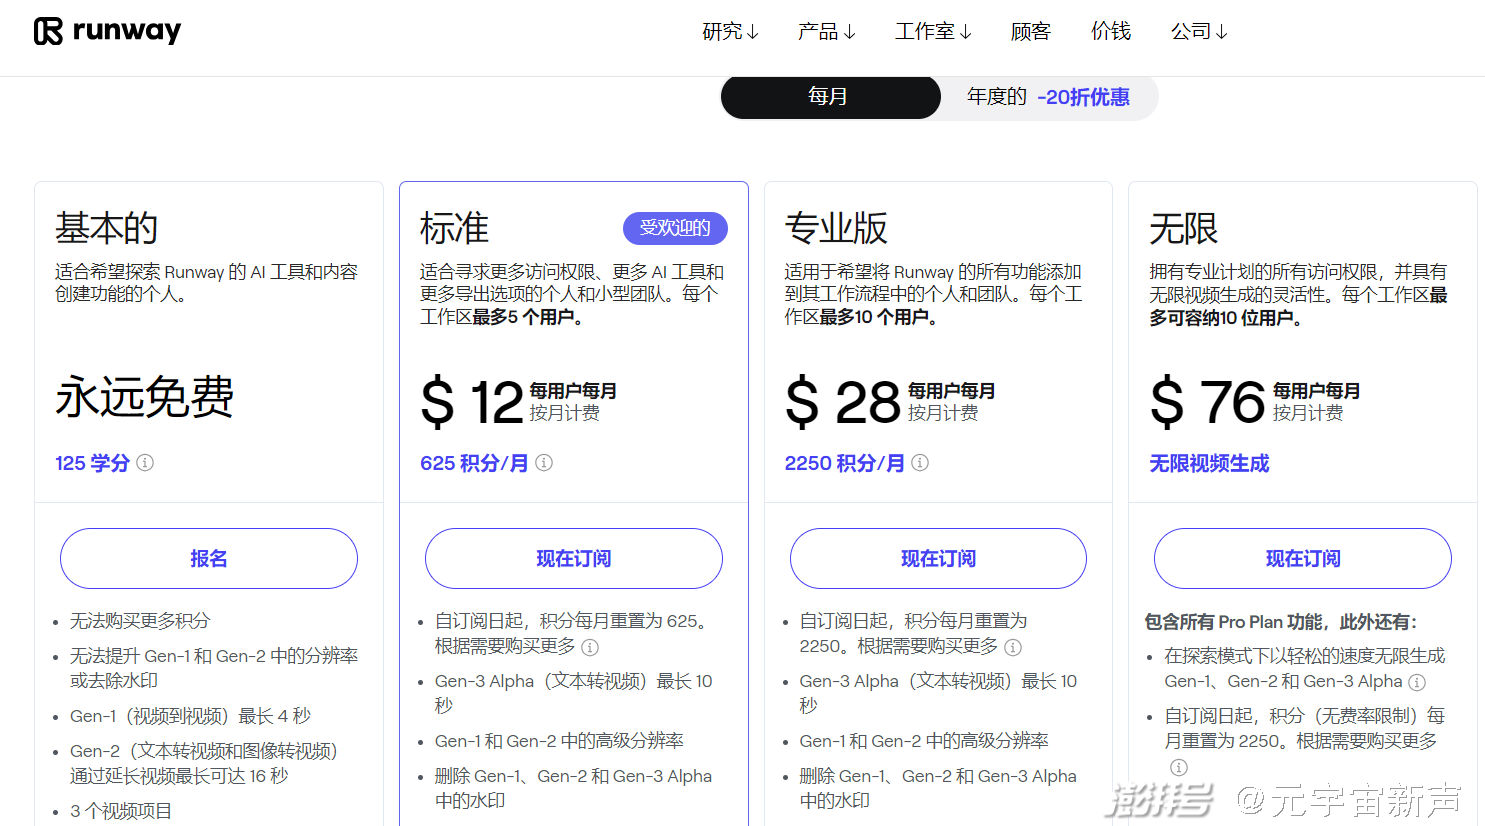Open info icon next to 625 积分/月
Screen dimensions: 1485x826
[544, 463]
